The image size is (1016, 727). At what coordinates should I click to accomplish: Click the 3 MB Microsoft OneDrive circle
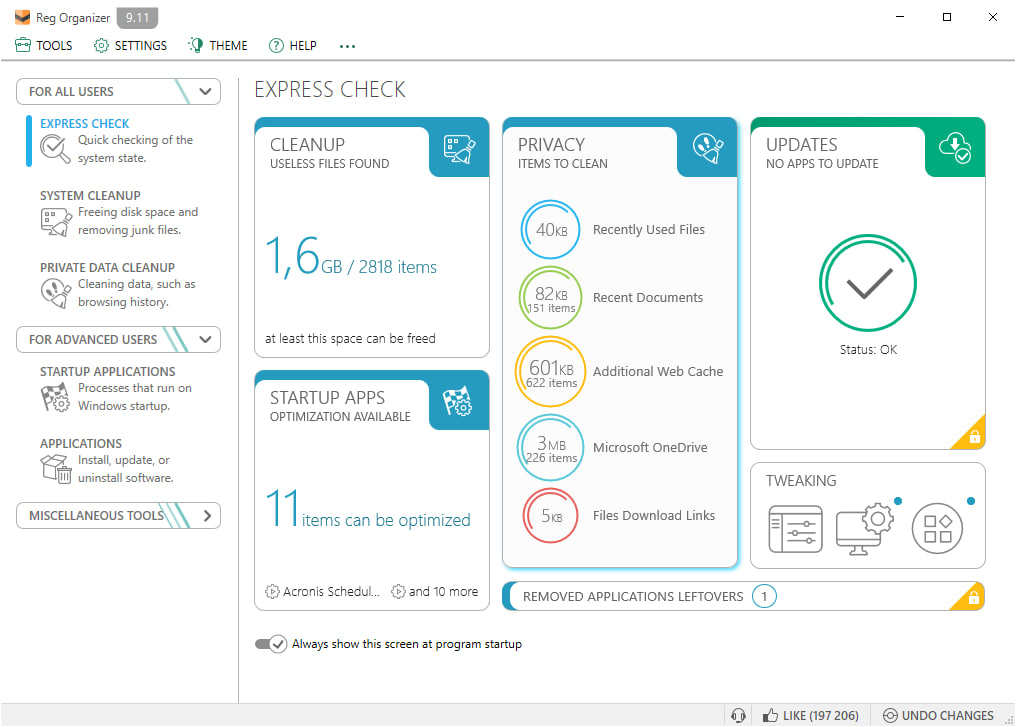[550, 448]
